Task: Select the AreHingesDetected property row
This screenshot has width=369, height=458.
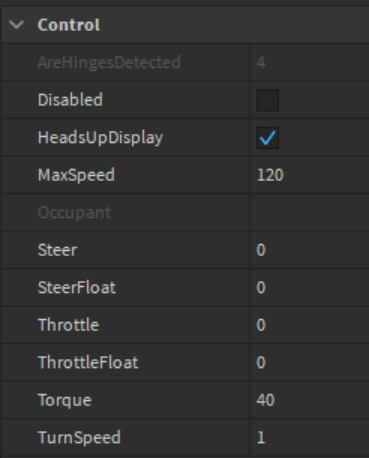Action: 185,62
